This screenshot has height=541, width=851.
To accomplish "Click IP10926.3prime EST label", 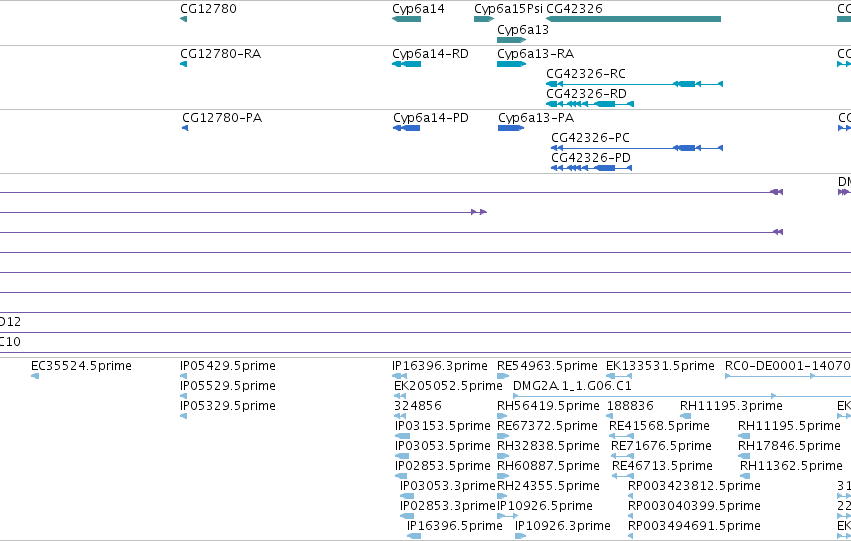I will [x=562, y=526].
